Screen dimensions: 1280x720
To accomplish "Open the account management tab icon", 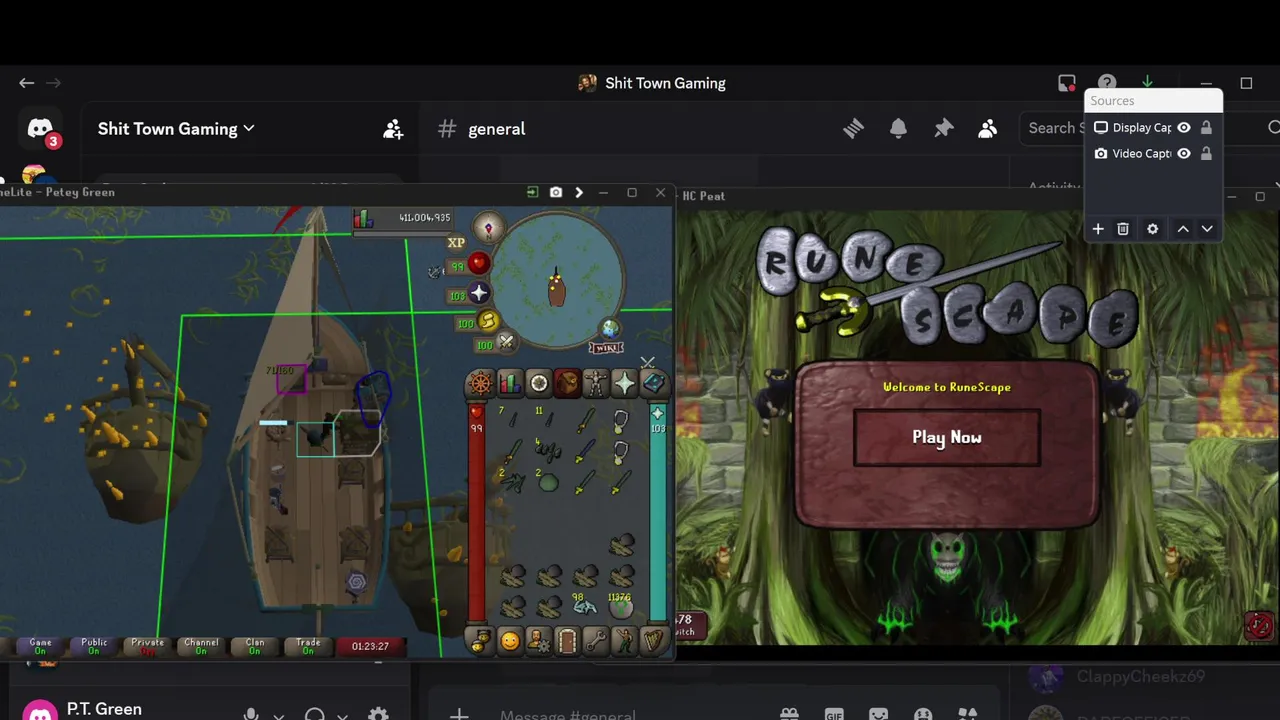I will pos(538,641).
